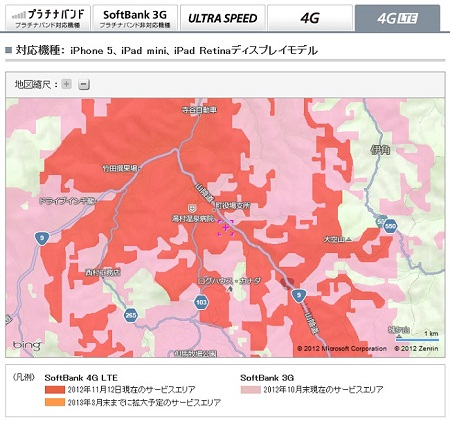The width and height of the screenshot is (450, 421).
Task: Click the Route 265 hexagon road marker
Action: point(130,315)
